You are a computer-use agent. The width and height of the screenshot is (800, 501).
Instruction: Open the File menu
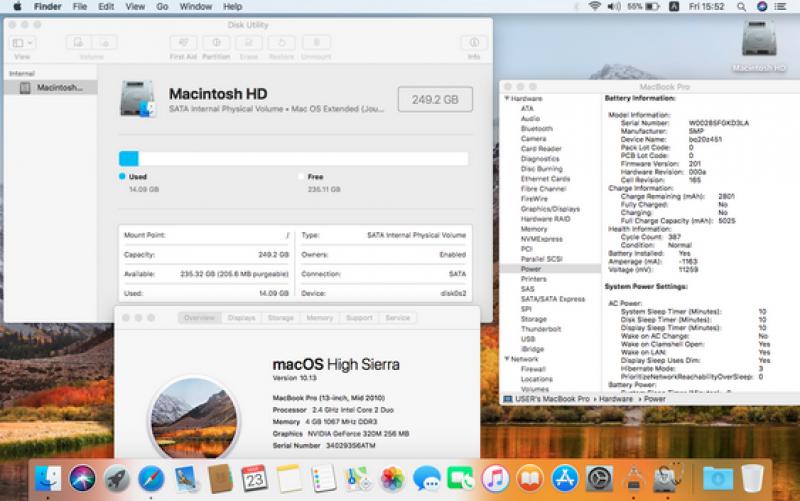[x=80, y=7]
